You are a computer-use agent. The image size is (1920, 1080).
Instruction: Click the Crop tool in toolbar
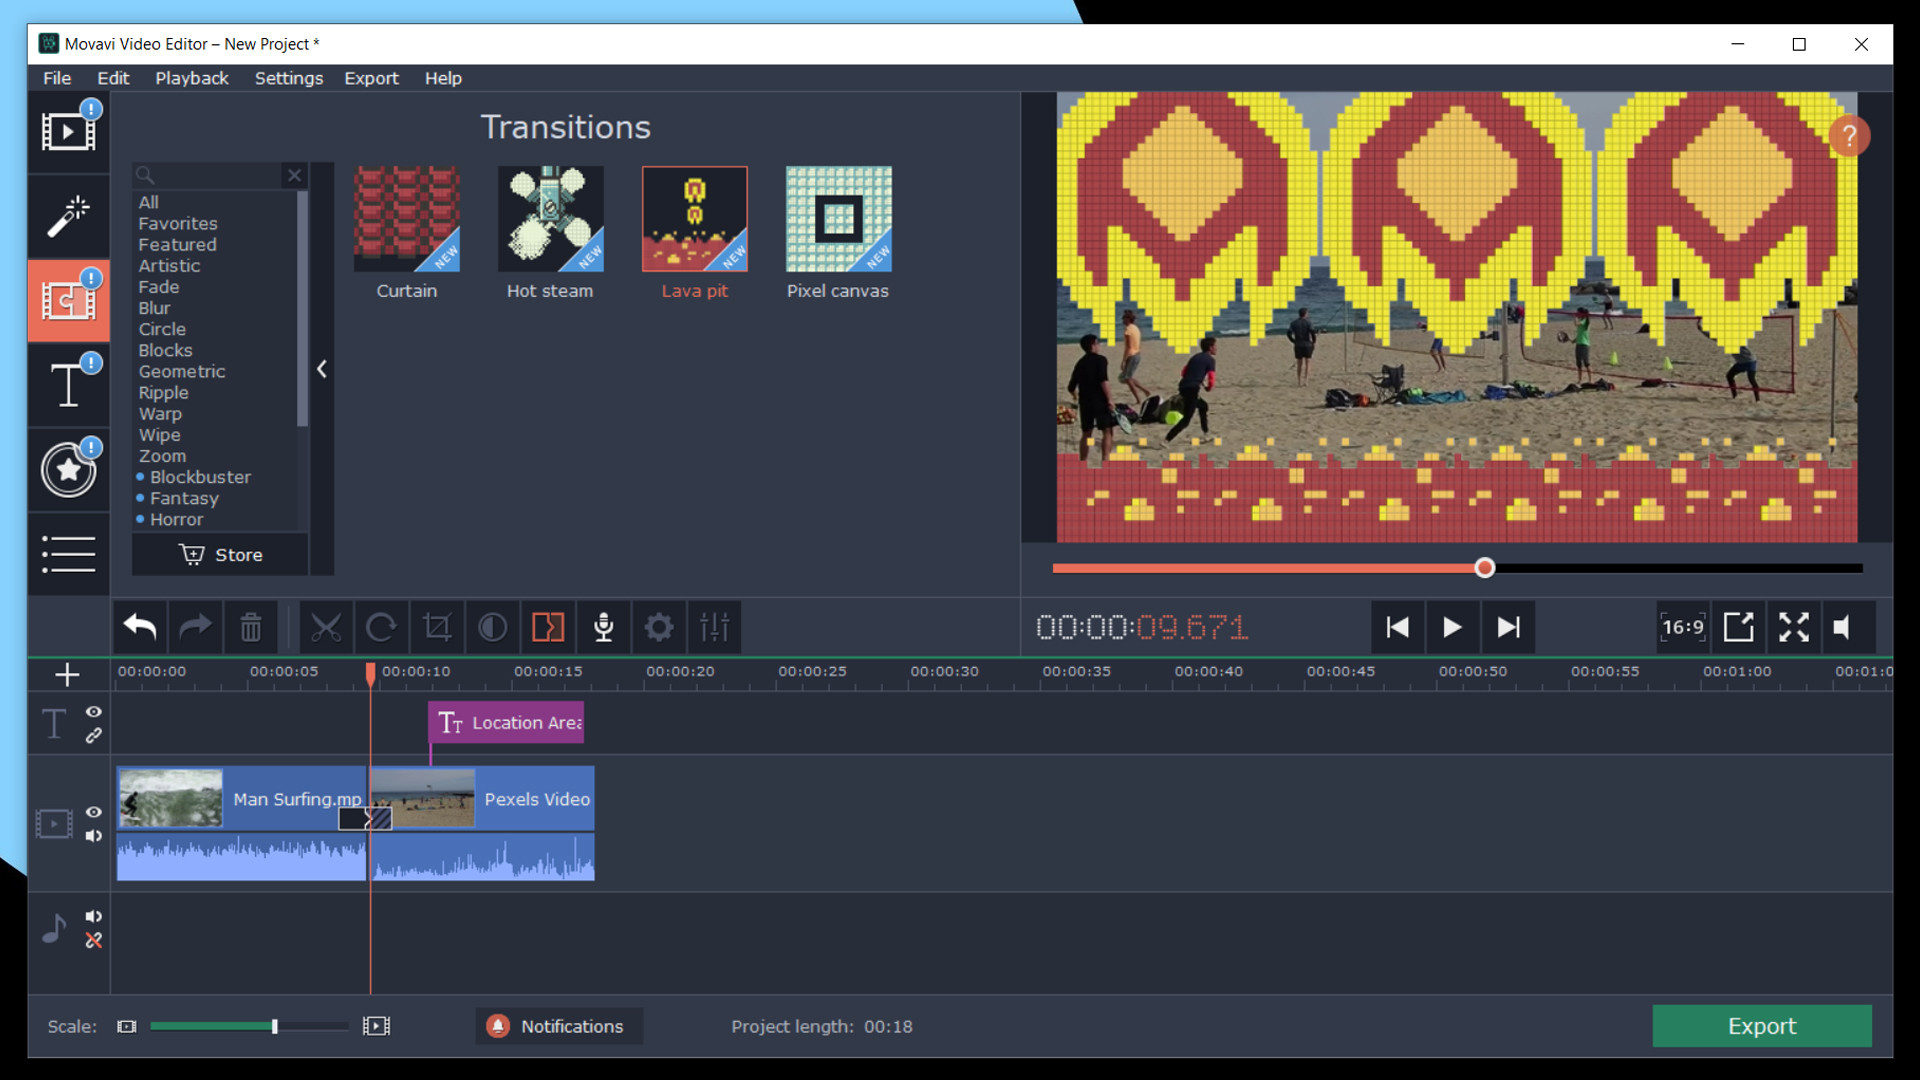(438, 628)
